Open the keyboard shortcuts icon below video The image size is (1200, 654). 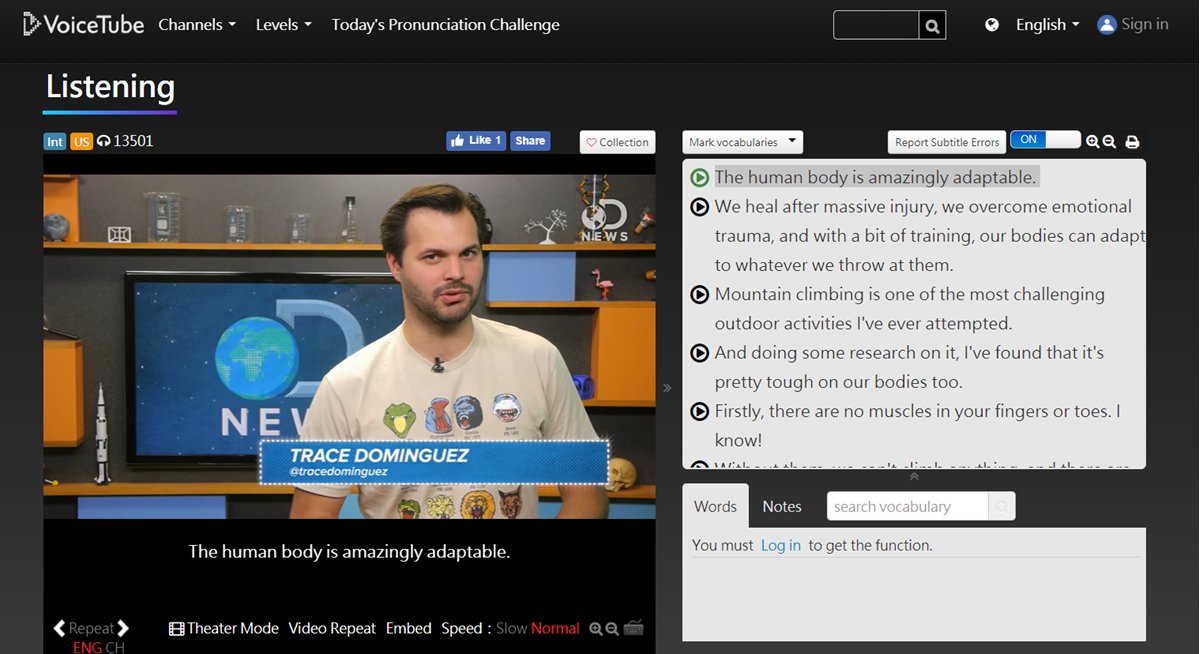[633, 628]
